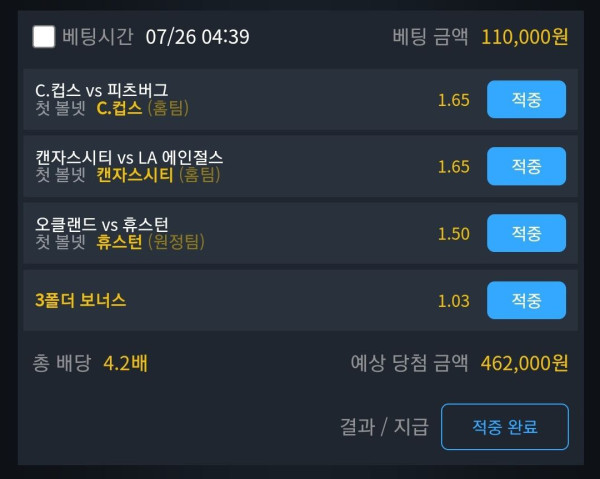Image resolution: width=600 pixels, height=479 pixels.
Task: Click the 결과 / 지급 label
Action: (384, 427)
